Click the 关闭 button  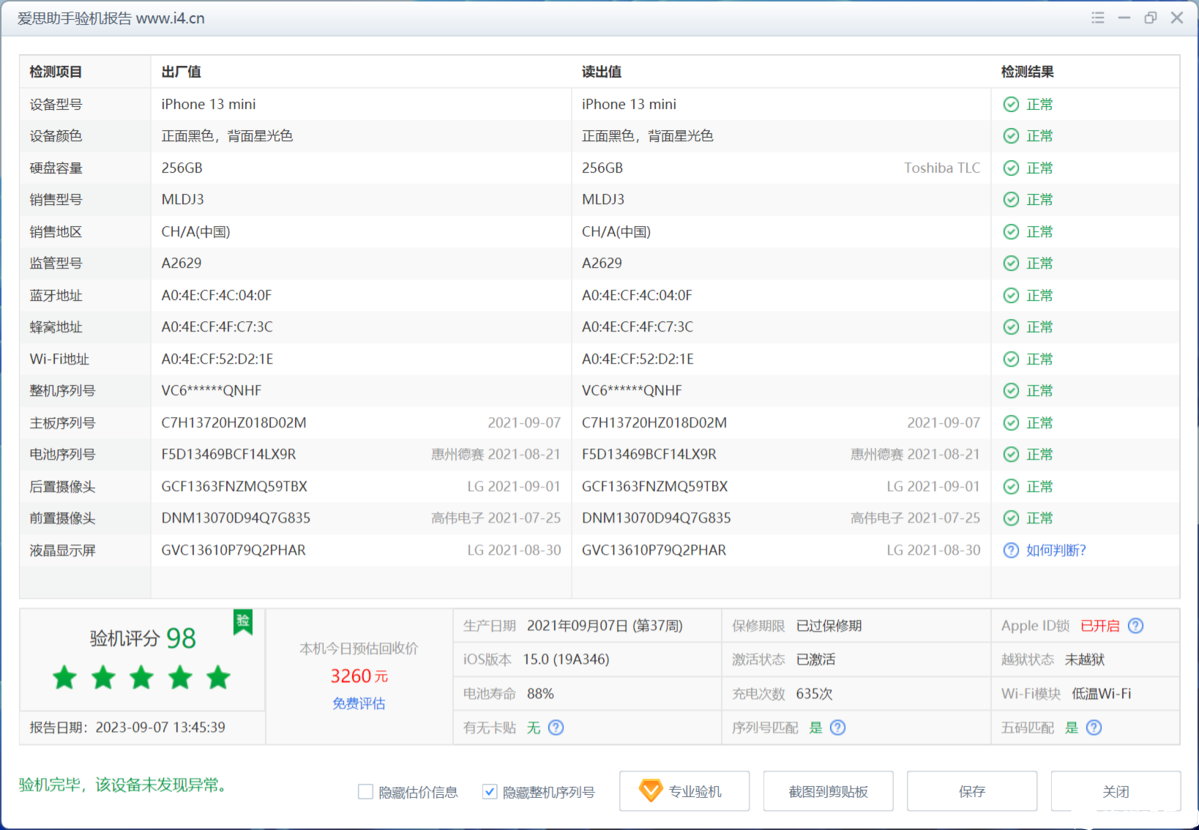point(1116,791)
